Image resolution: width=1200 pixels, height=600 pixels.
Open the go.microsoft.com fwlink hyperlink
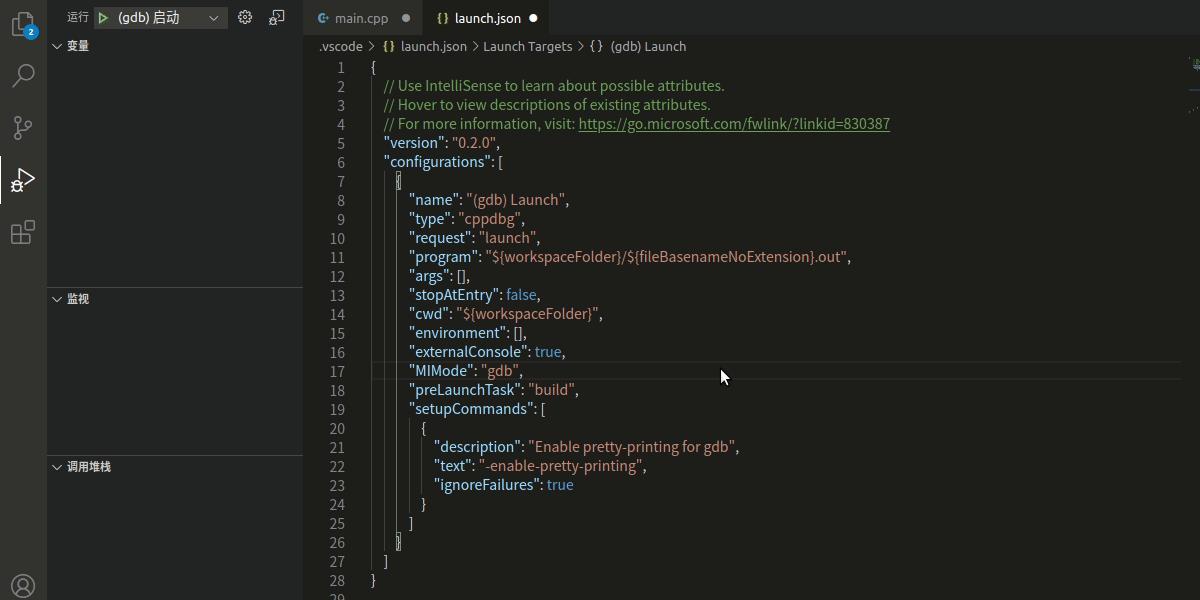[x=733, y=124]
